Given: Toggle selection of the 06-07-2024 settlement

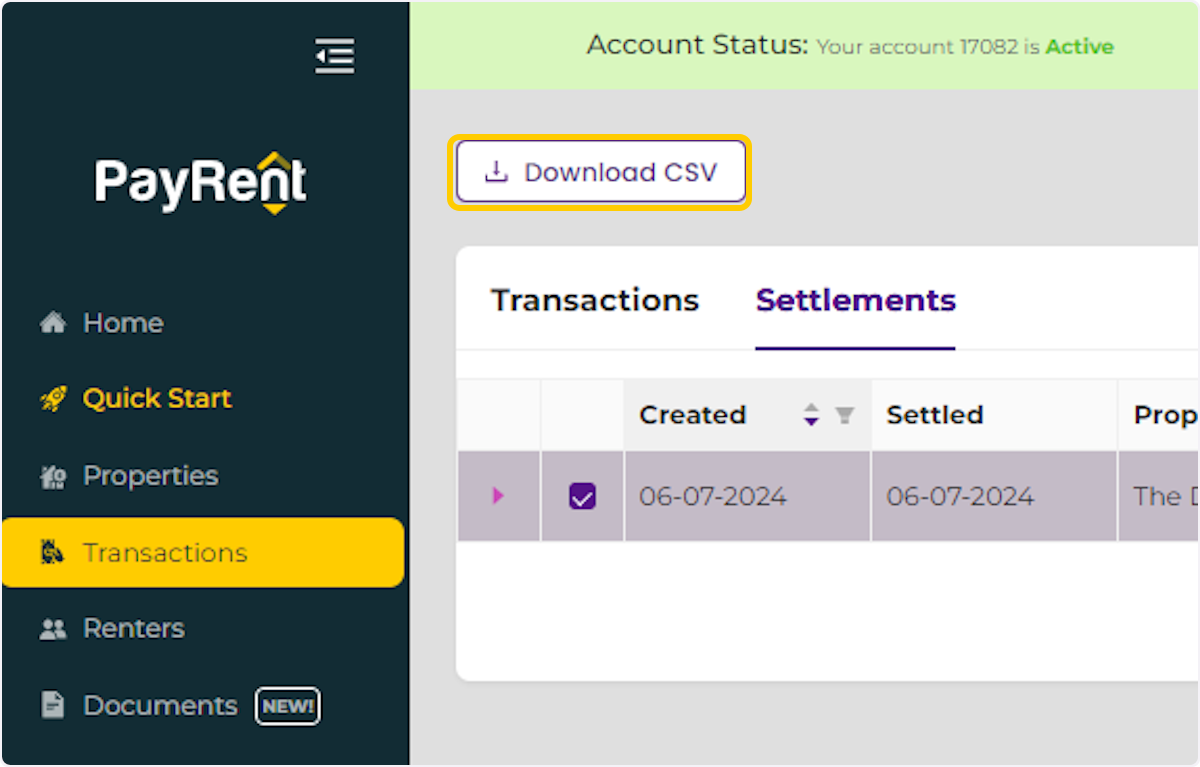Looking at the screenshot, I should click(582, 495).
